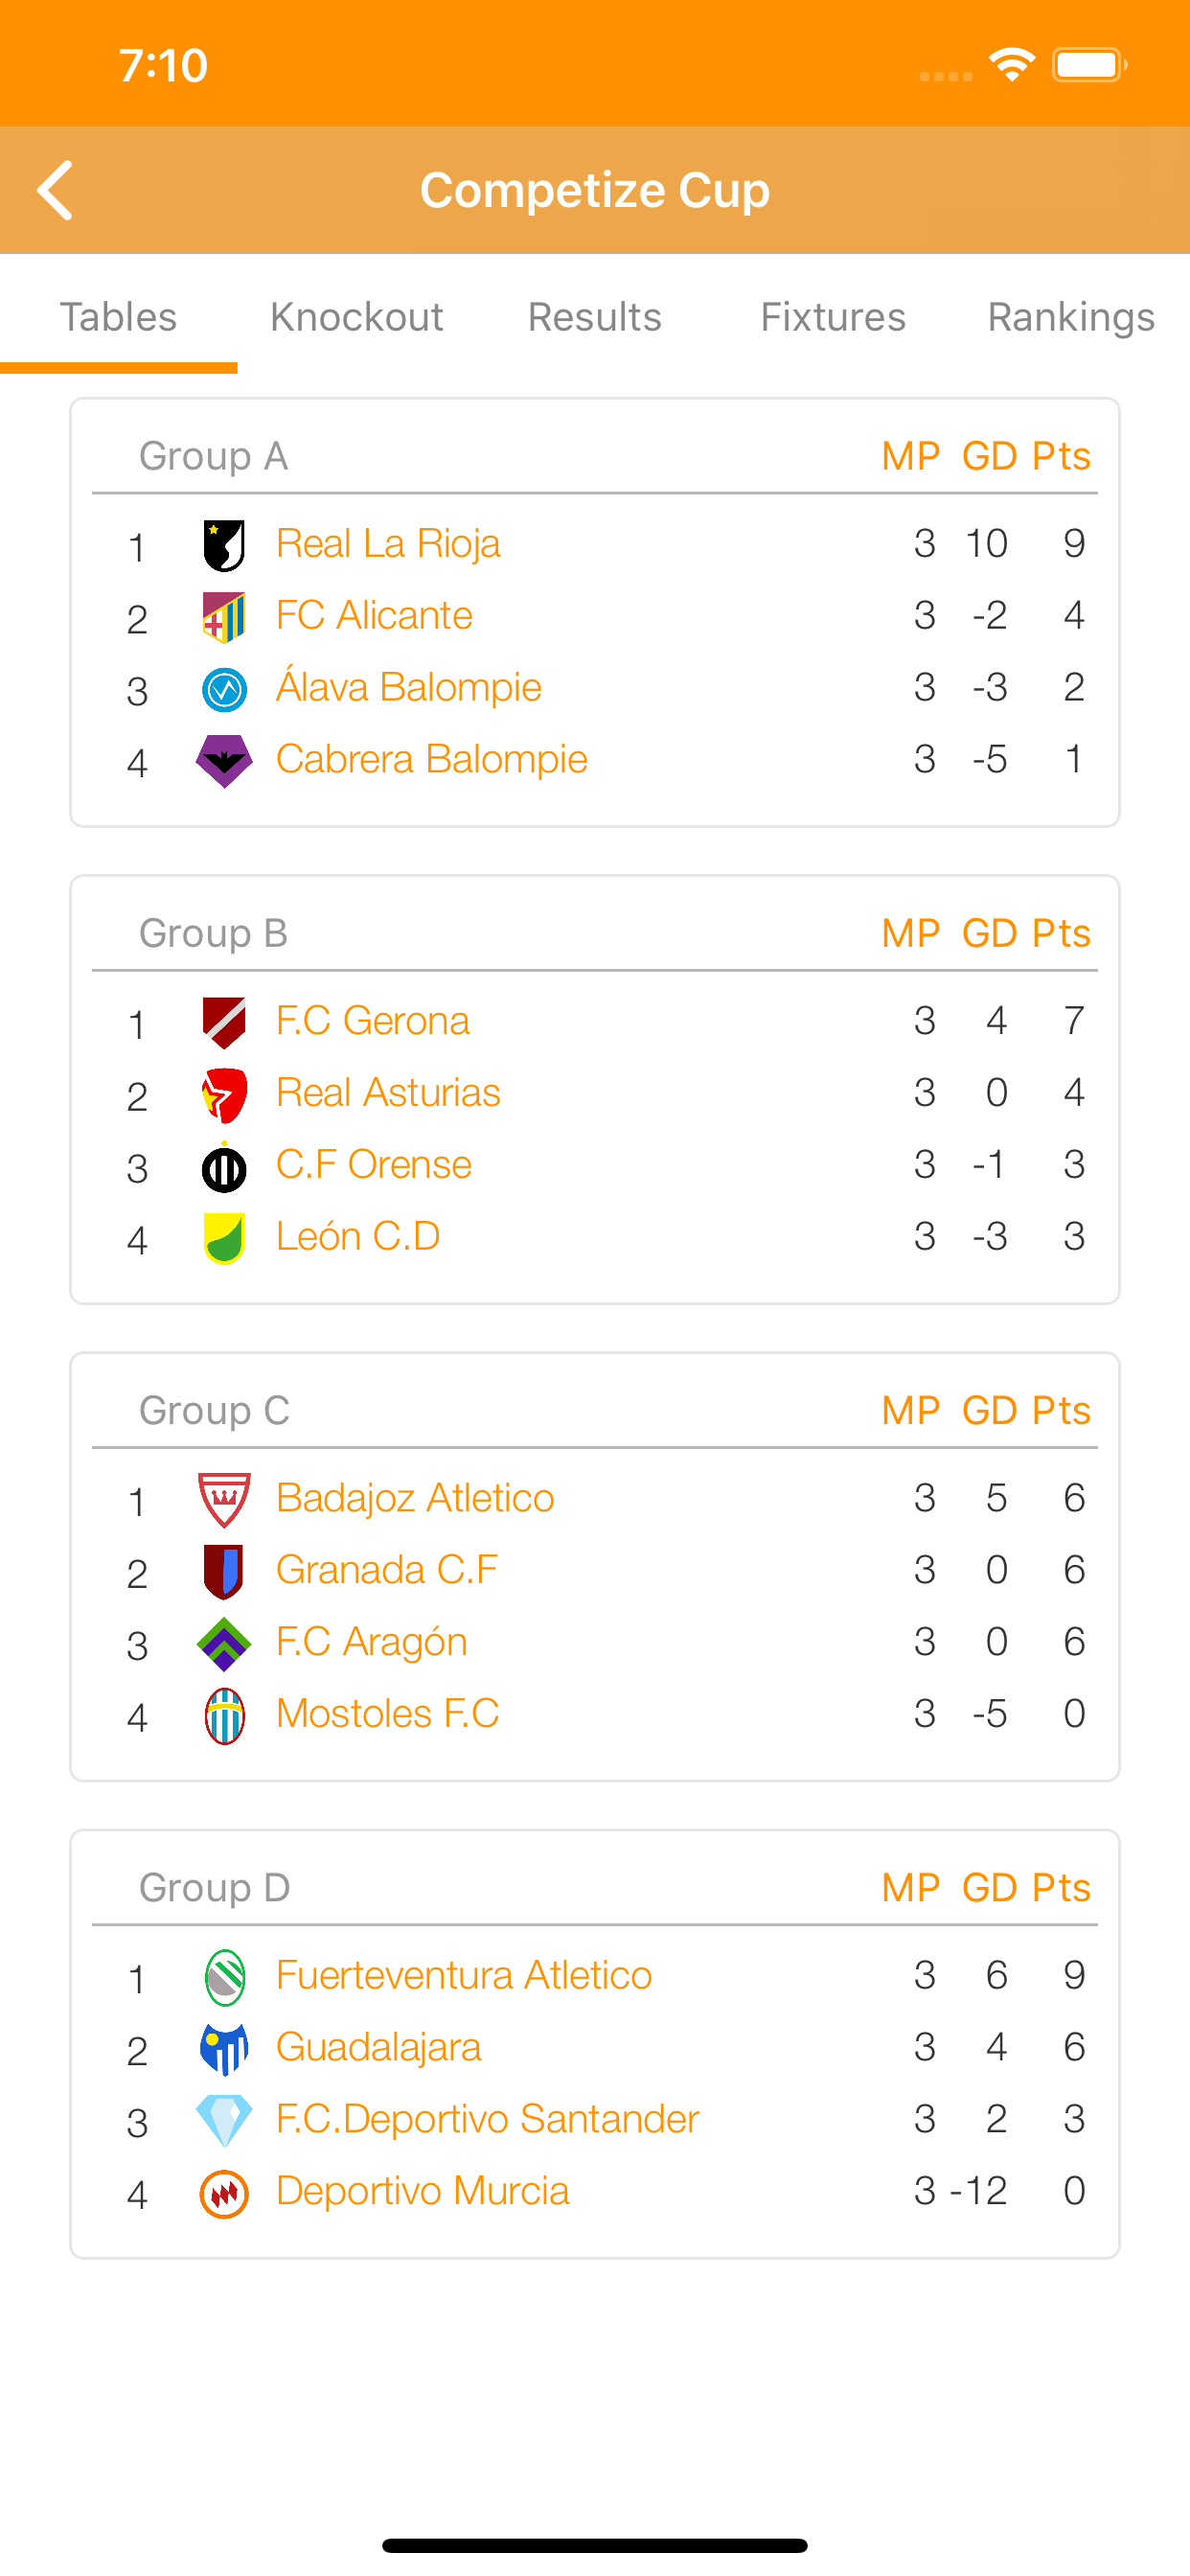Tap F.C Gerona maroon shield crest
This screenshot has height=2576, width=1190.
click(224, 1022)
